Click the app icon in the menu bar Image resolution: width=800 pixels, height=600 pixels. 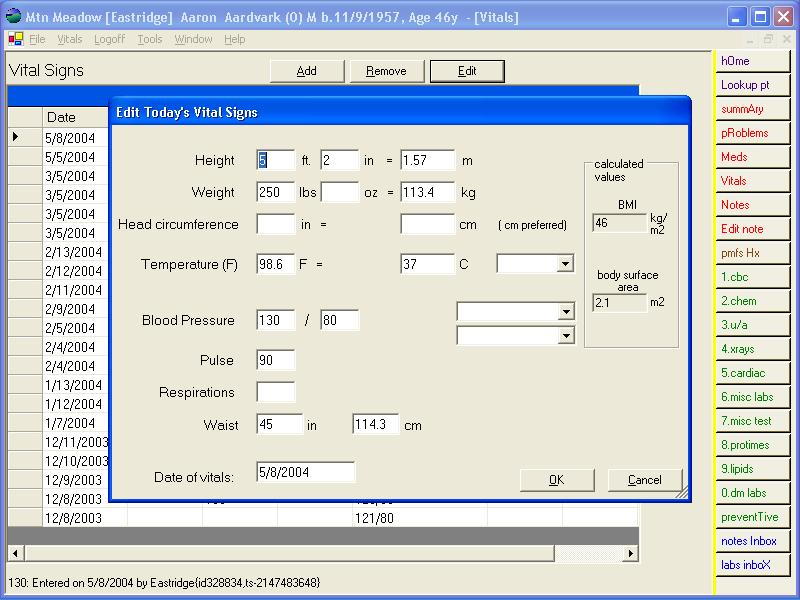tap(15, 39)
